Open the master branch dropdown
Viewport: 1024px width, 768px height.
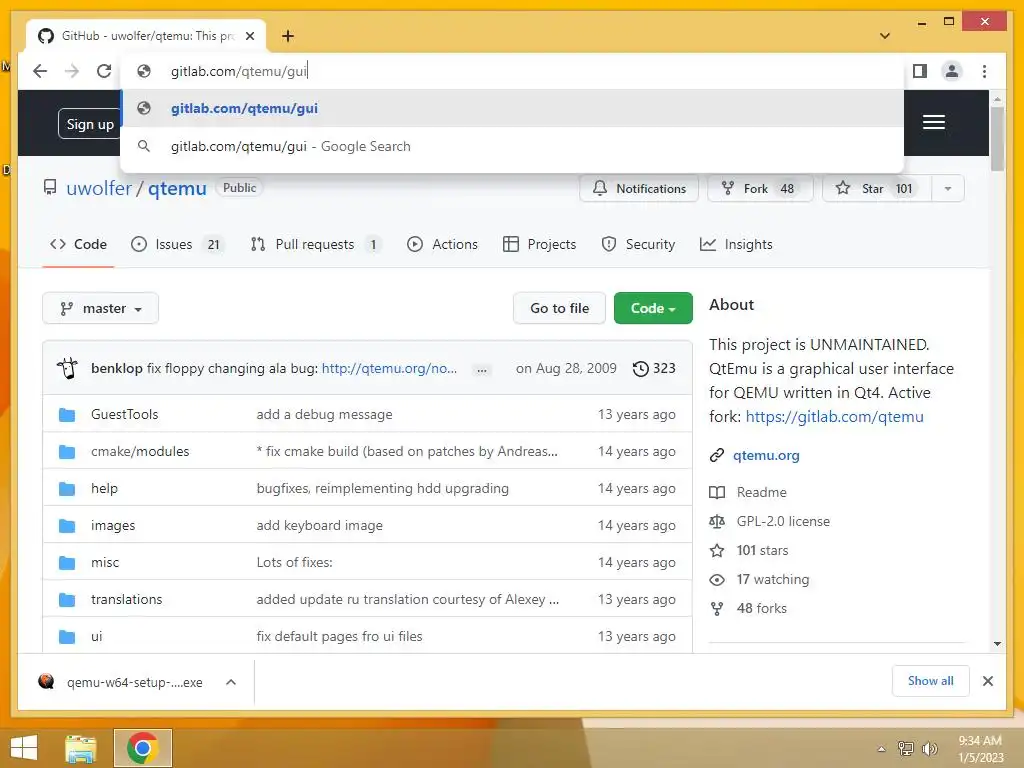coord(101,308)
